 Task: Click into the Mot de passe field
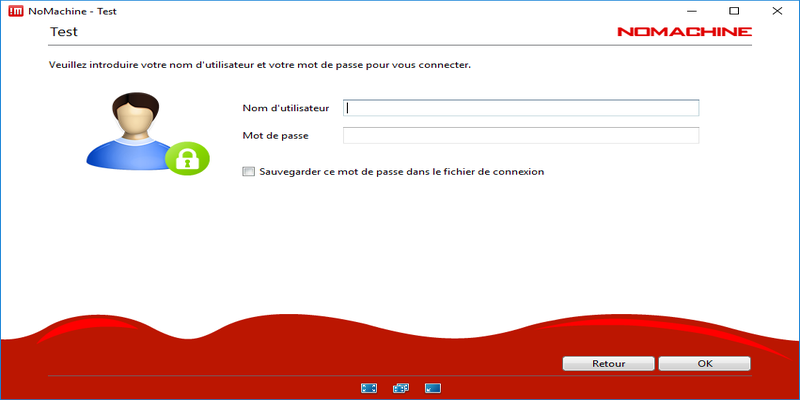(521, 136)
